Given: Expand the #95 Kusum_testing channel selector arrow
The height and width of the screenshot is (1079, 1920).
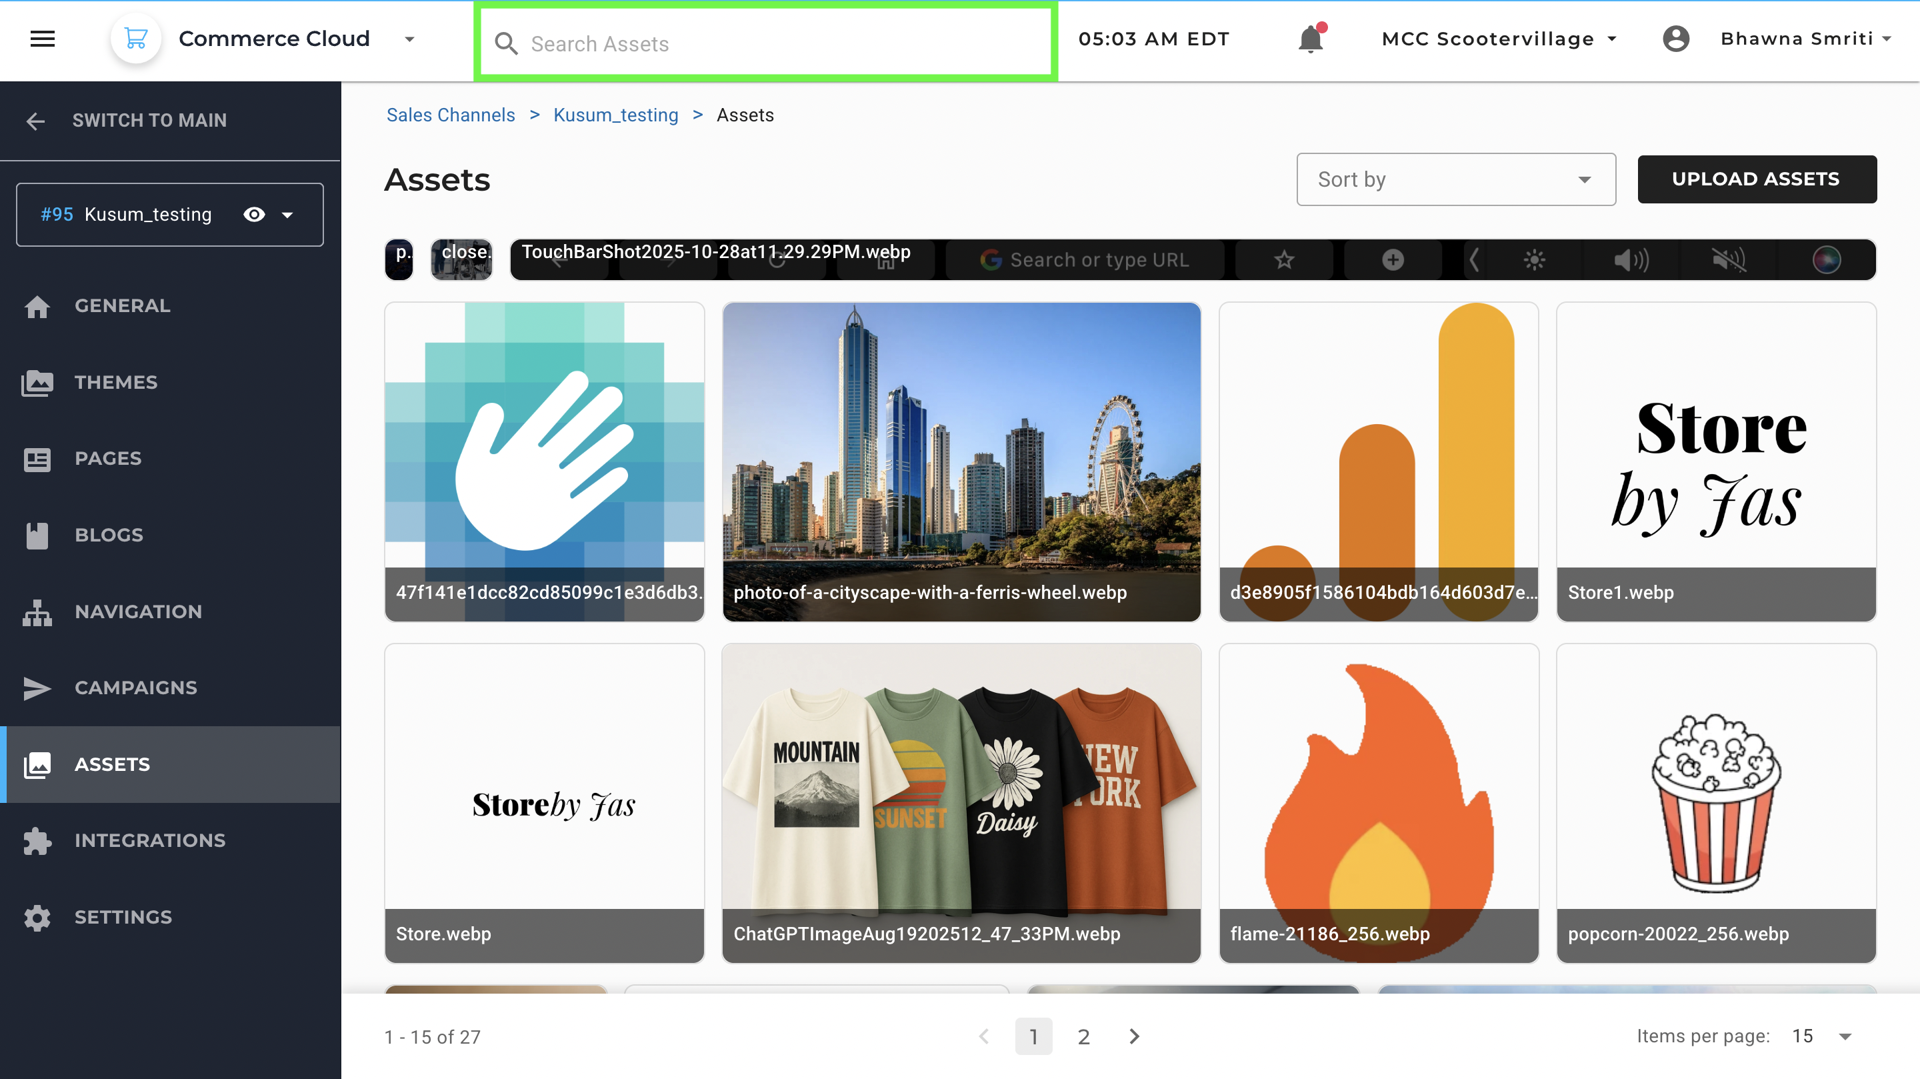Looking at the screenshot, I should pyautogui.click(x=288, y=215).
